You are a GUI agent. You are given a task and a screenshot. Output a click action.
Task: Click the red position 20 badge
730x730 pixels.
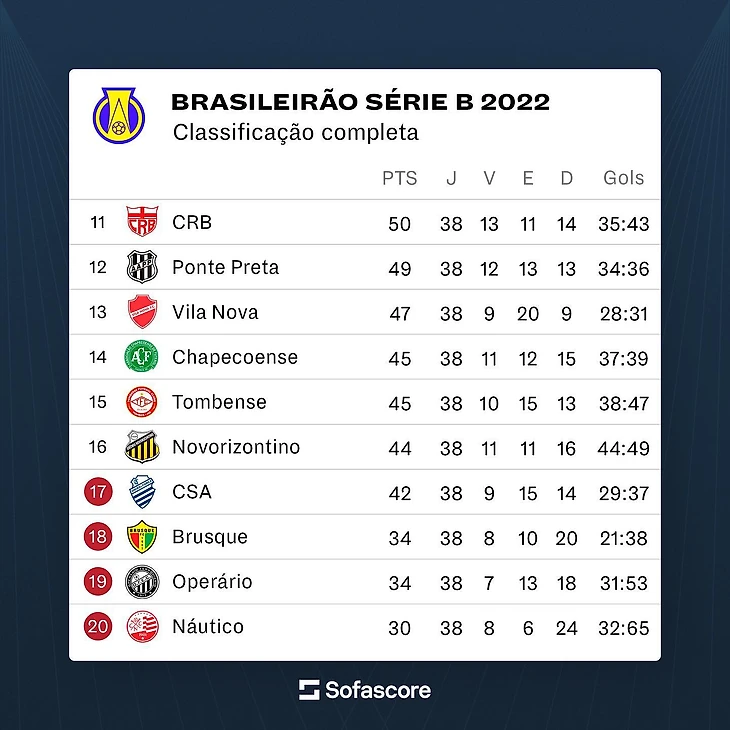click(98, 627)
